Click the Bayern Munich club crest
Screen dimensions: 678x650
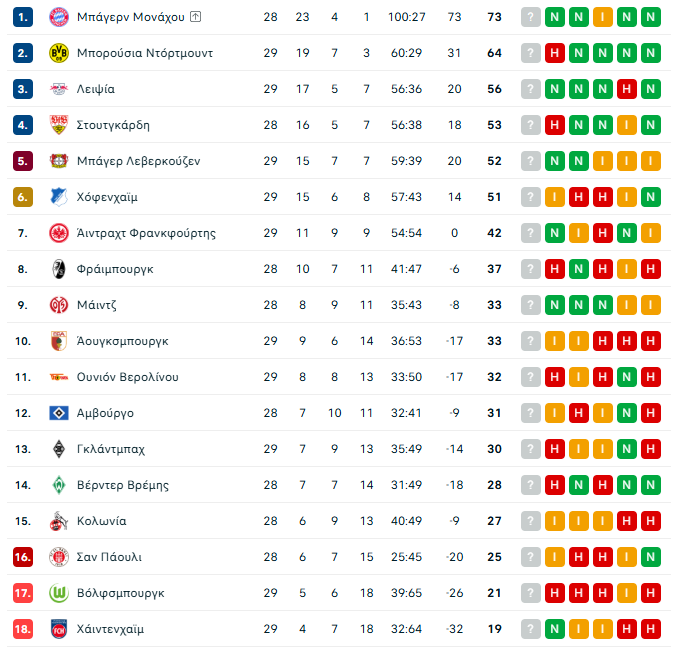pos(58,17)
